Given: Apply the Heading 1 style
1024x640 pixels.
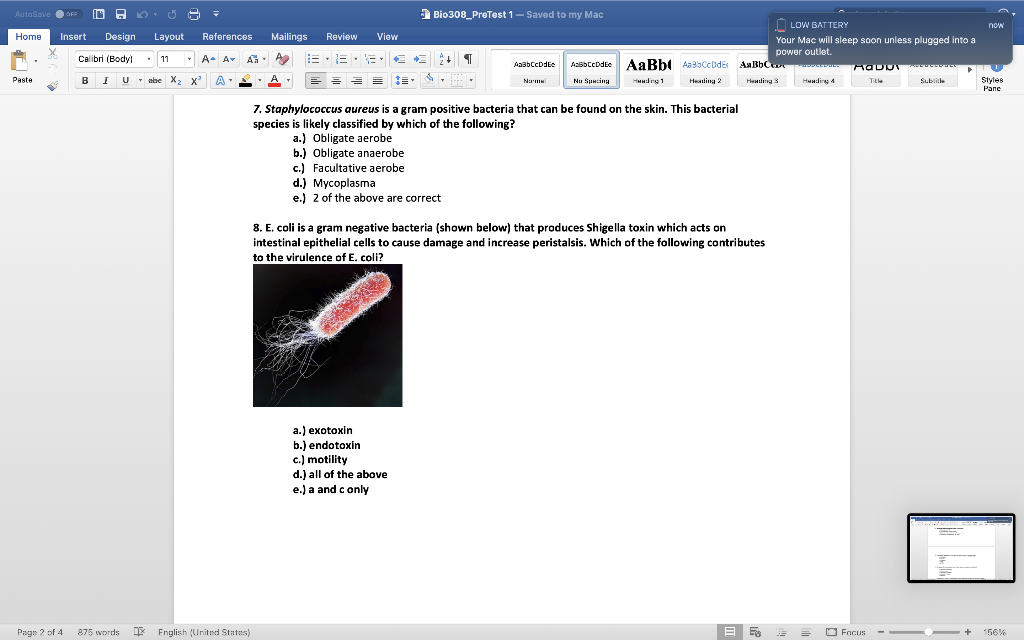Looking at the screenshot, I should tap(648, 70).
